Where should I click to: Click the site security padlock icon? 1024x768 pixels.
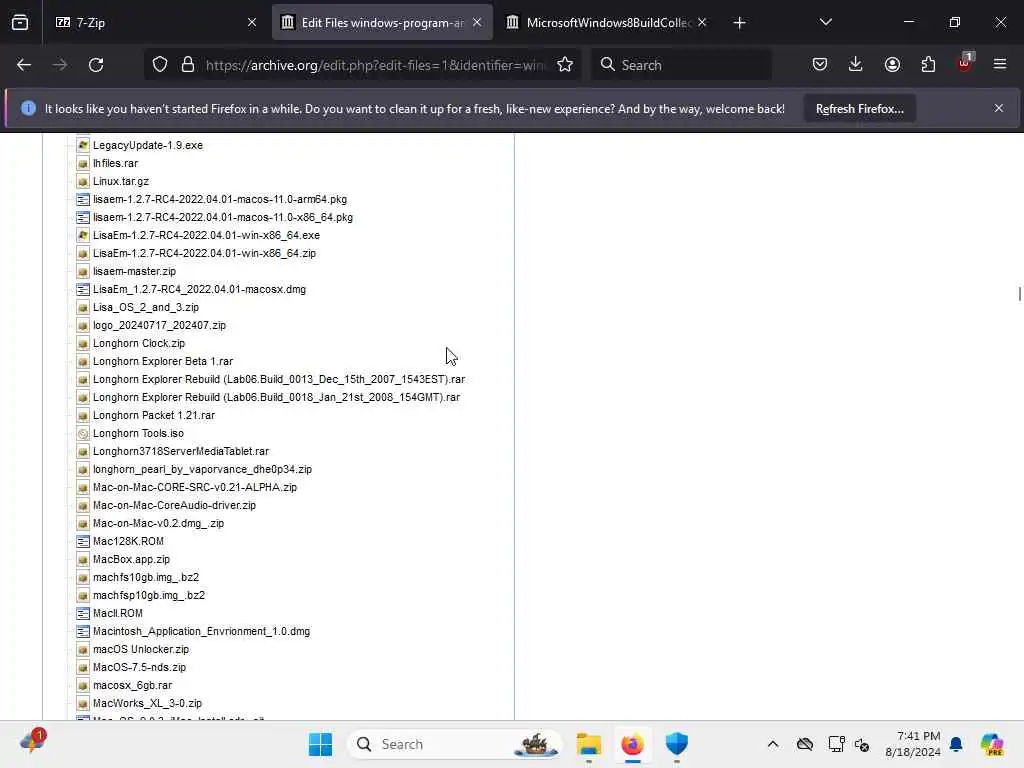coord(188,65)
